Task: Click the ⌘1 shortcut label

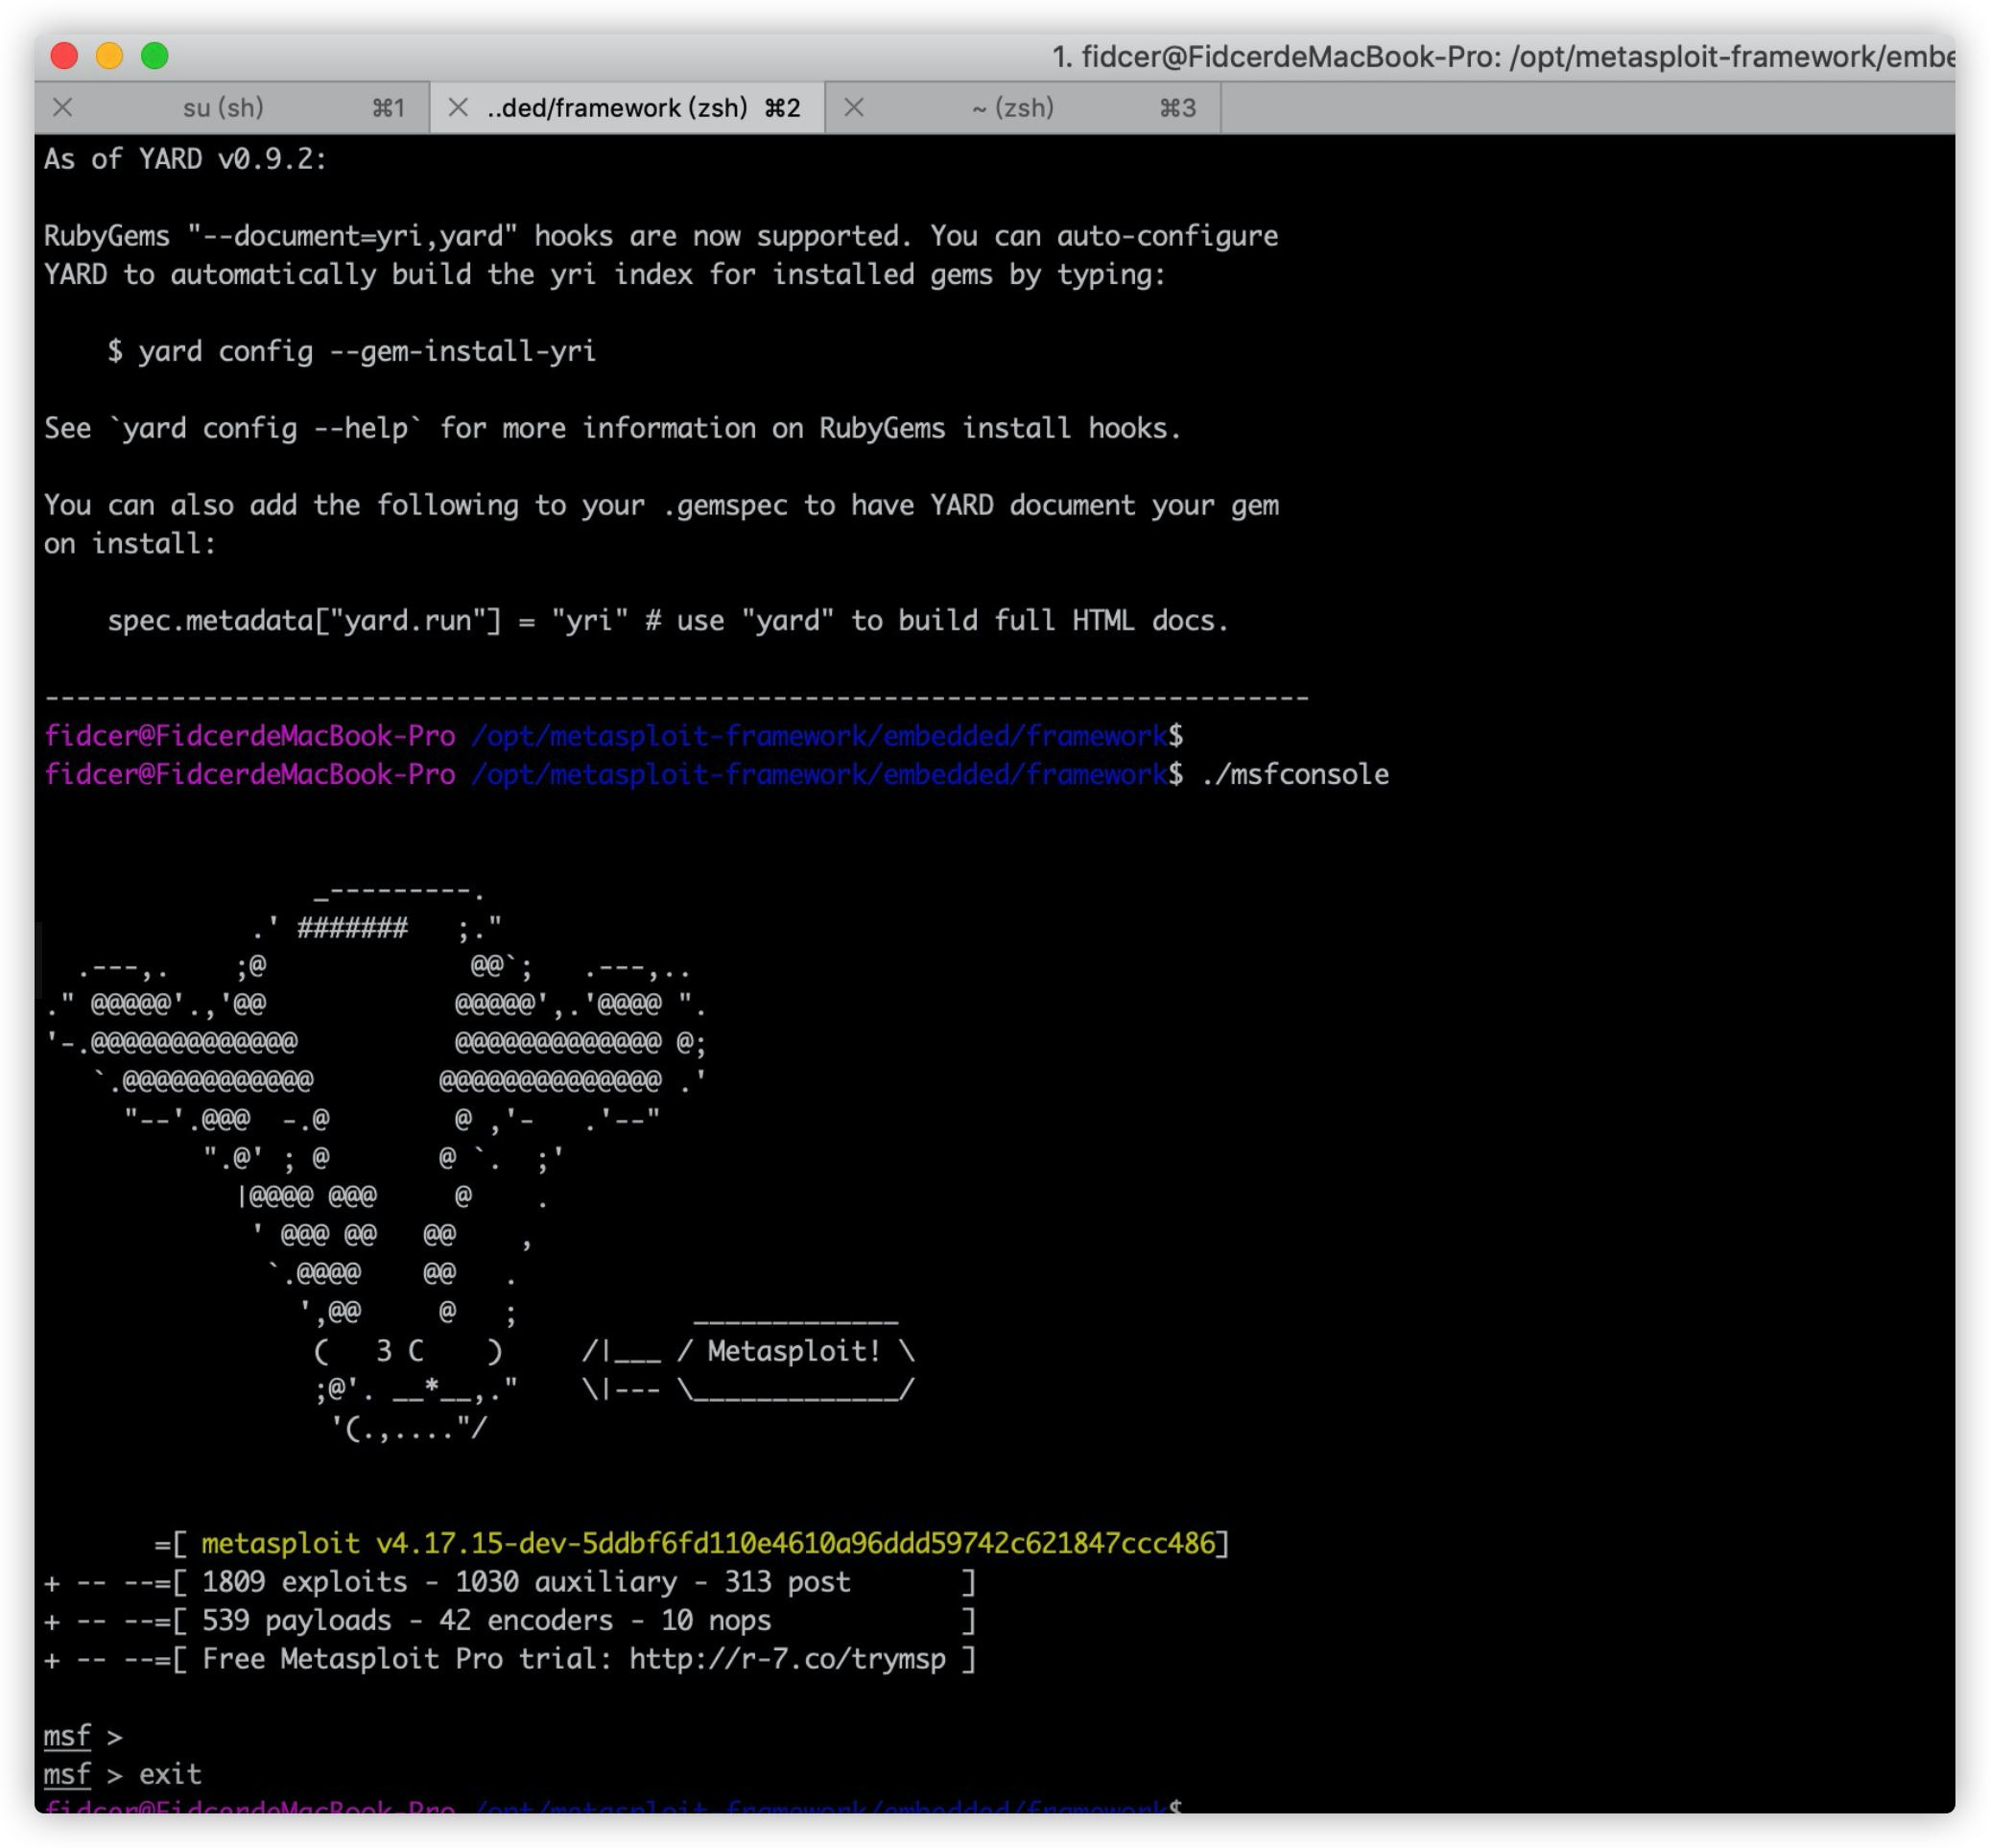Action: [388, 108]
